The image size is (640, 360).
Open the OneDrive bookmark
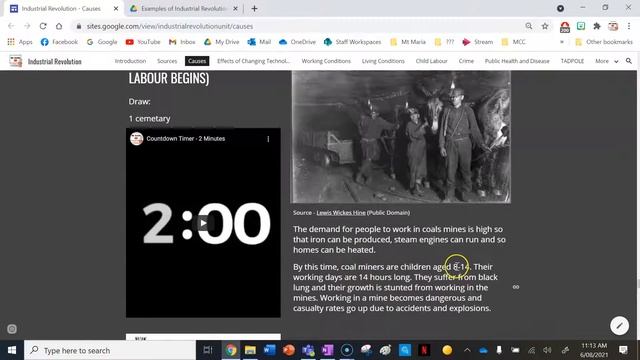(297, 42)
